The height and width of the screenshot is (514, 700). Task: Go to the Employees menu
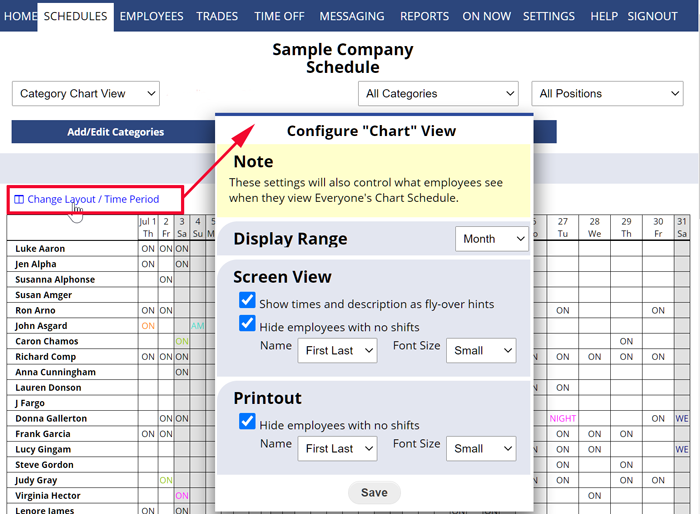pos(151,16)
